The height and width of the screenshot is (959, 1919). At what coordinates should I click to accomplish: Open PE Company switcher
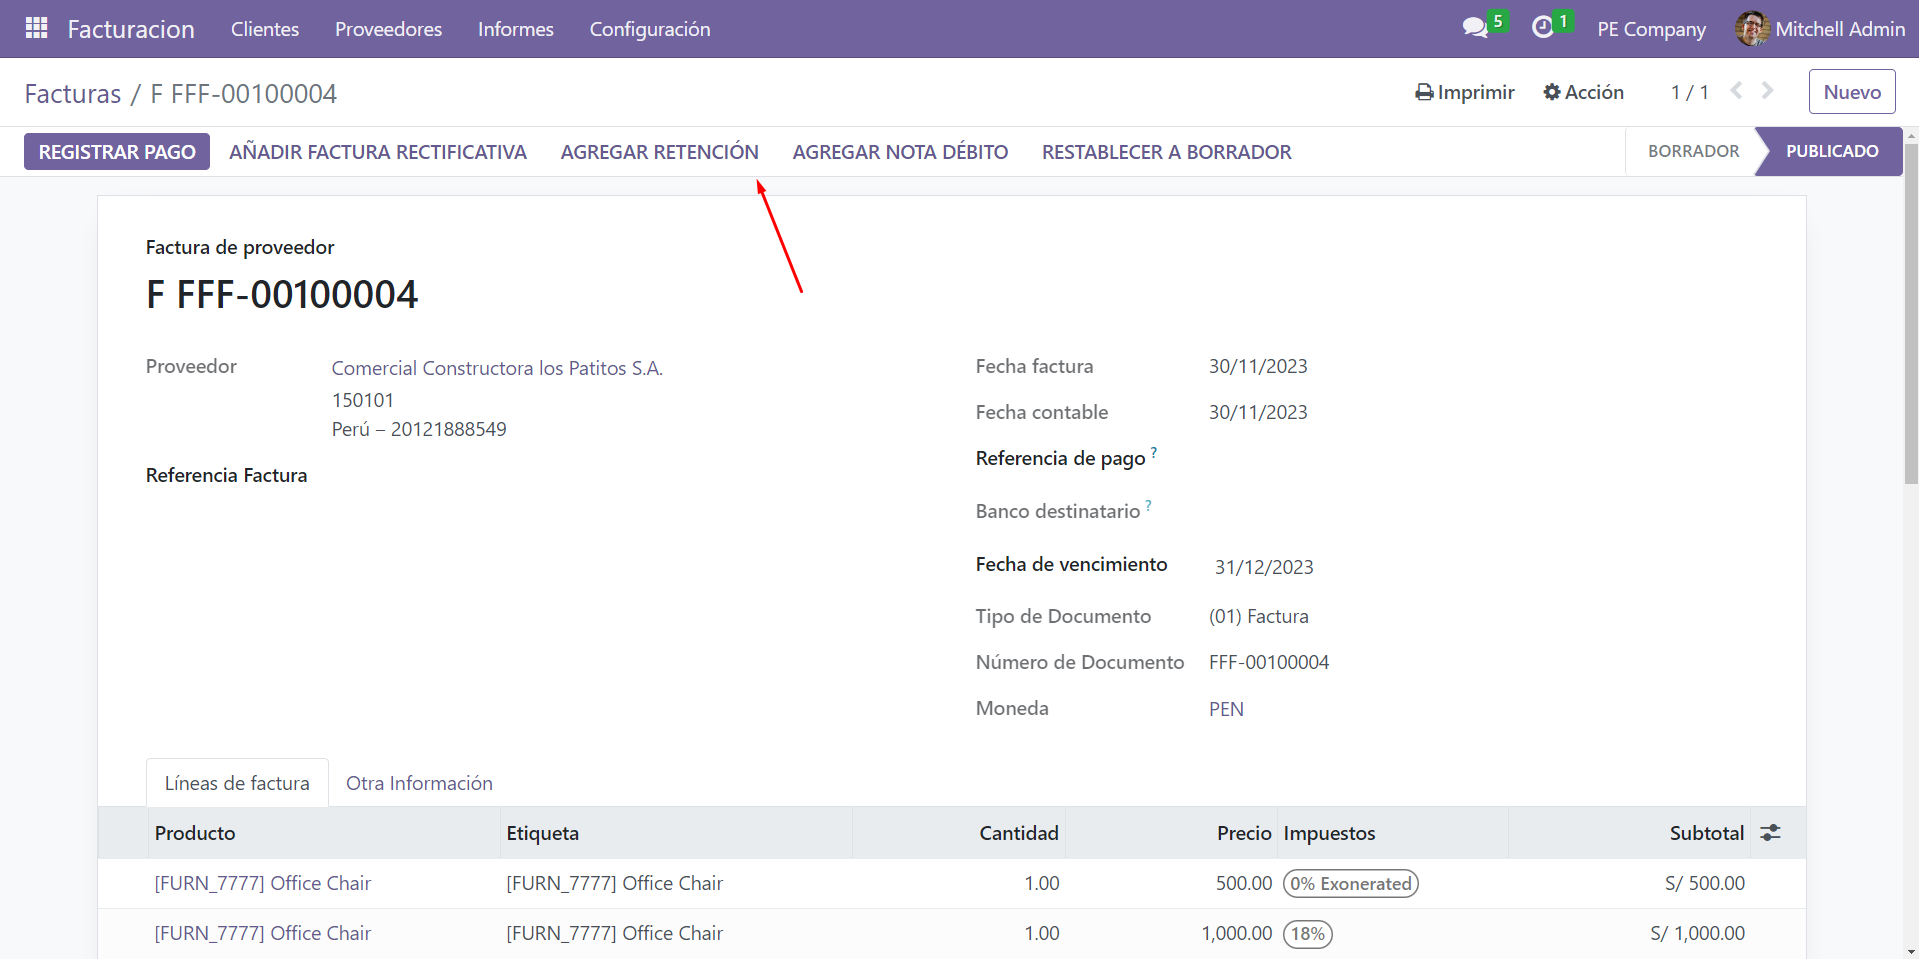[x=1651, y=29]
